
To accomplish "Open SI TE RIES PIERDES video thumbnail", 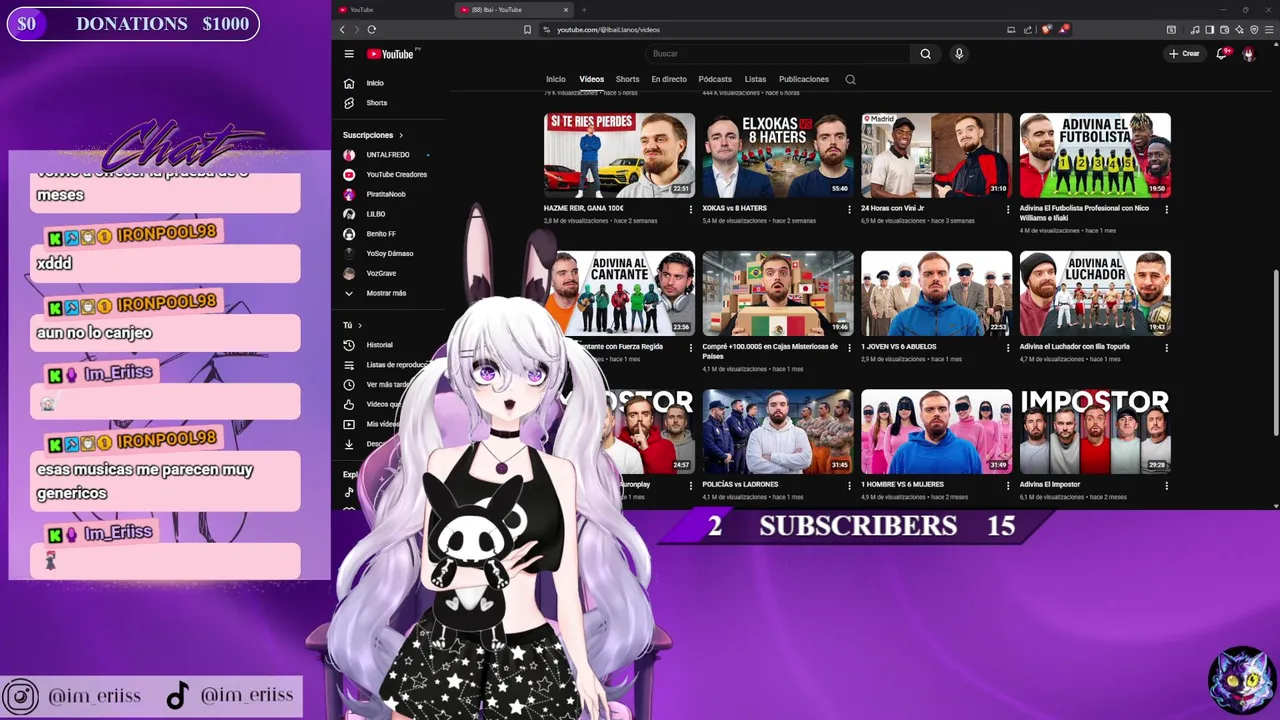I will 620,155.
